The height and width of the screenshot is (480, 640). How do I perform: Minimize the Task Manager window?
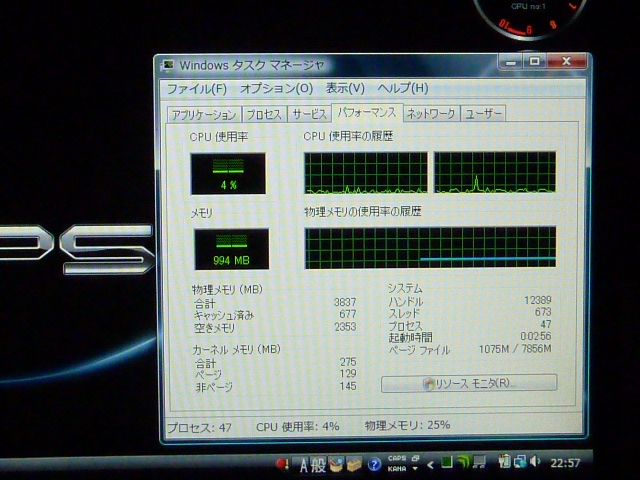[511, 62]
